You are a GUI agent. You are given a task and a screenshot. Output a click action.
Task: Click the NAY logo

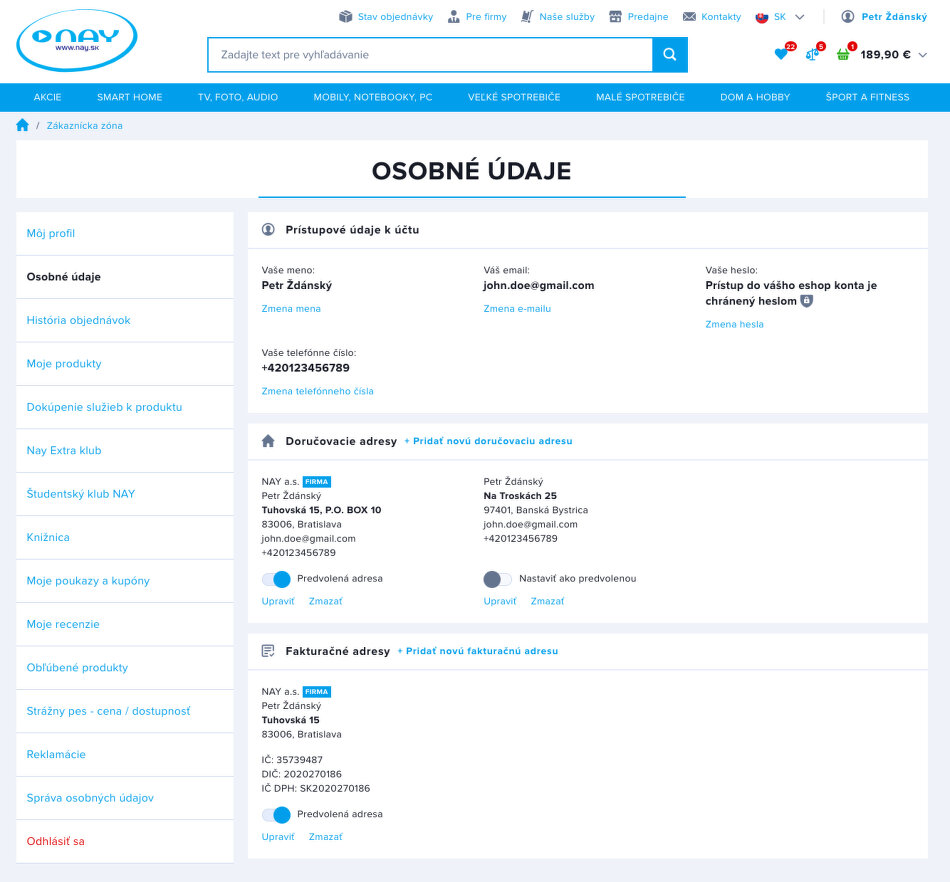tap(77, 40)
